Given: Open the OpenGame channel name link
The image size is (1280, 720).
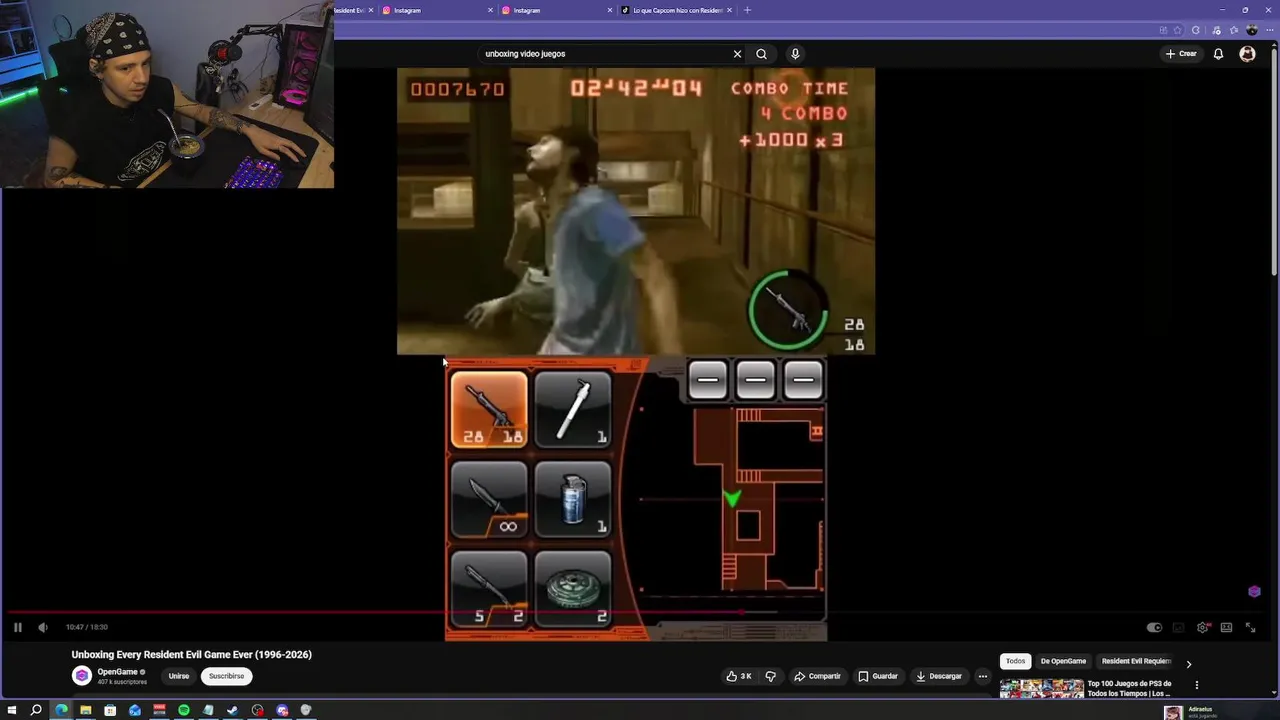Looking at the screenshot, I should [117, 672].
